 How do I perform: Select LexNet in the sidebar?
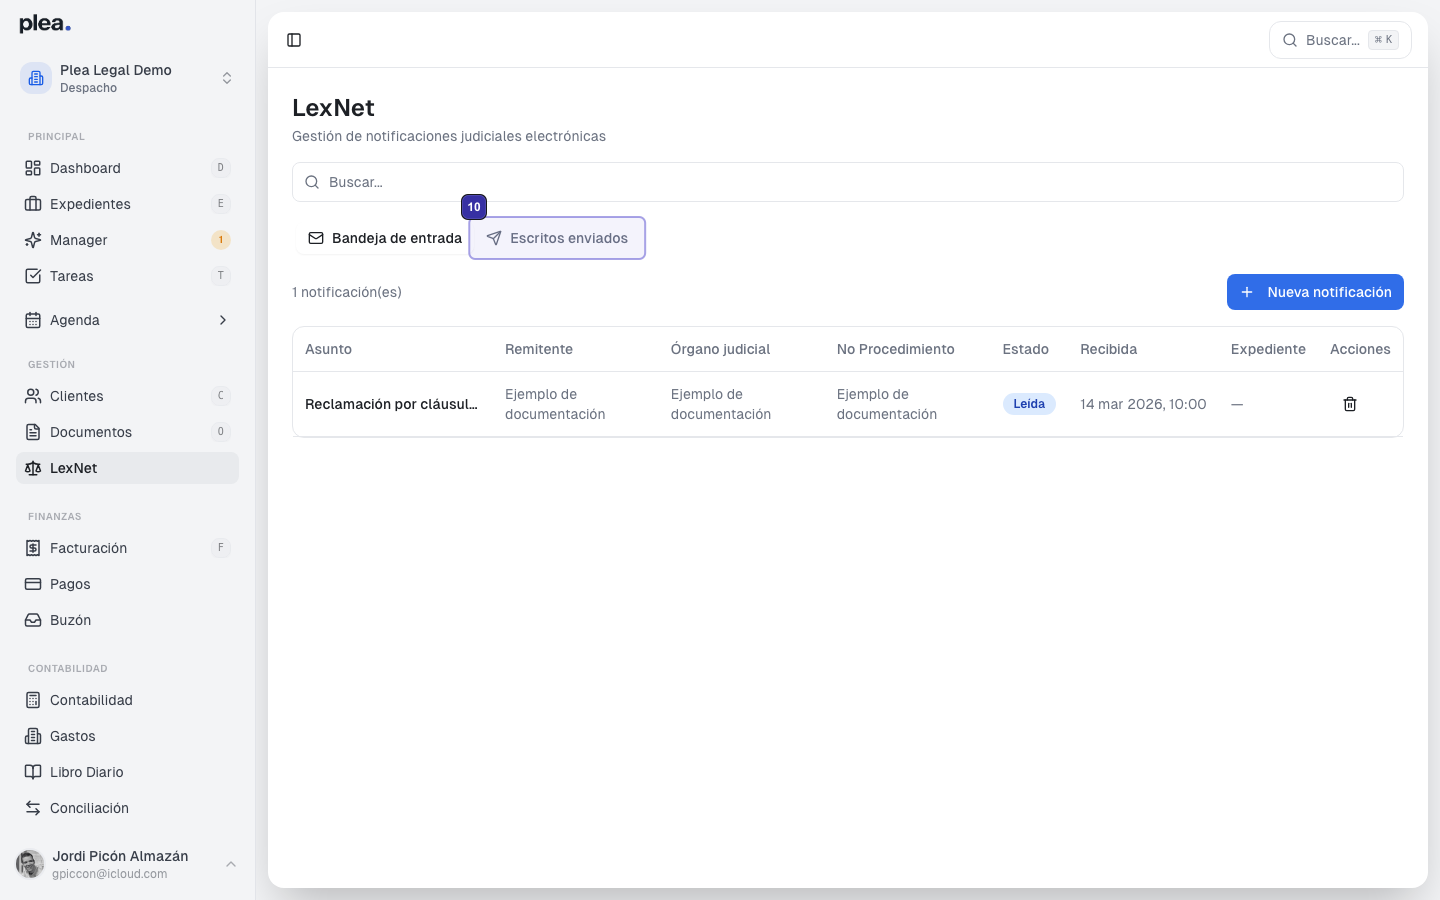(127, 468)
